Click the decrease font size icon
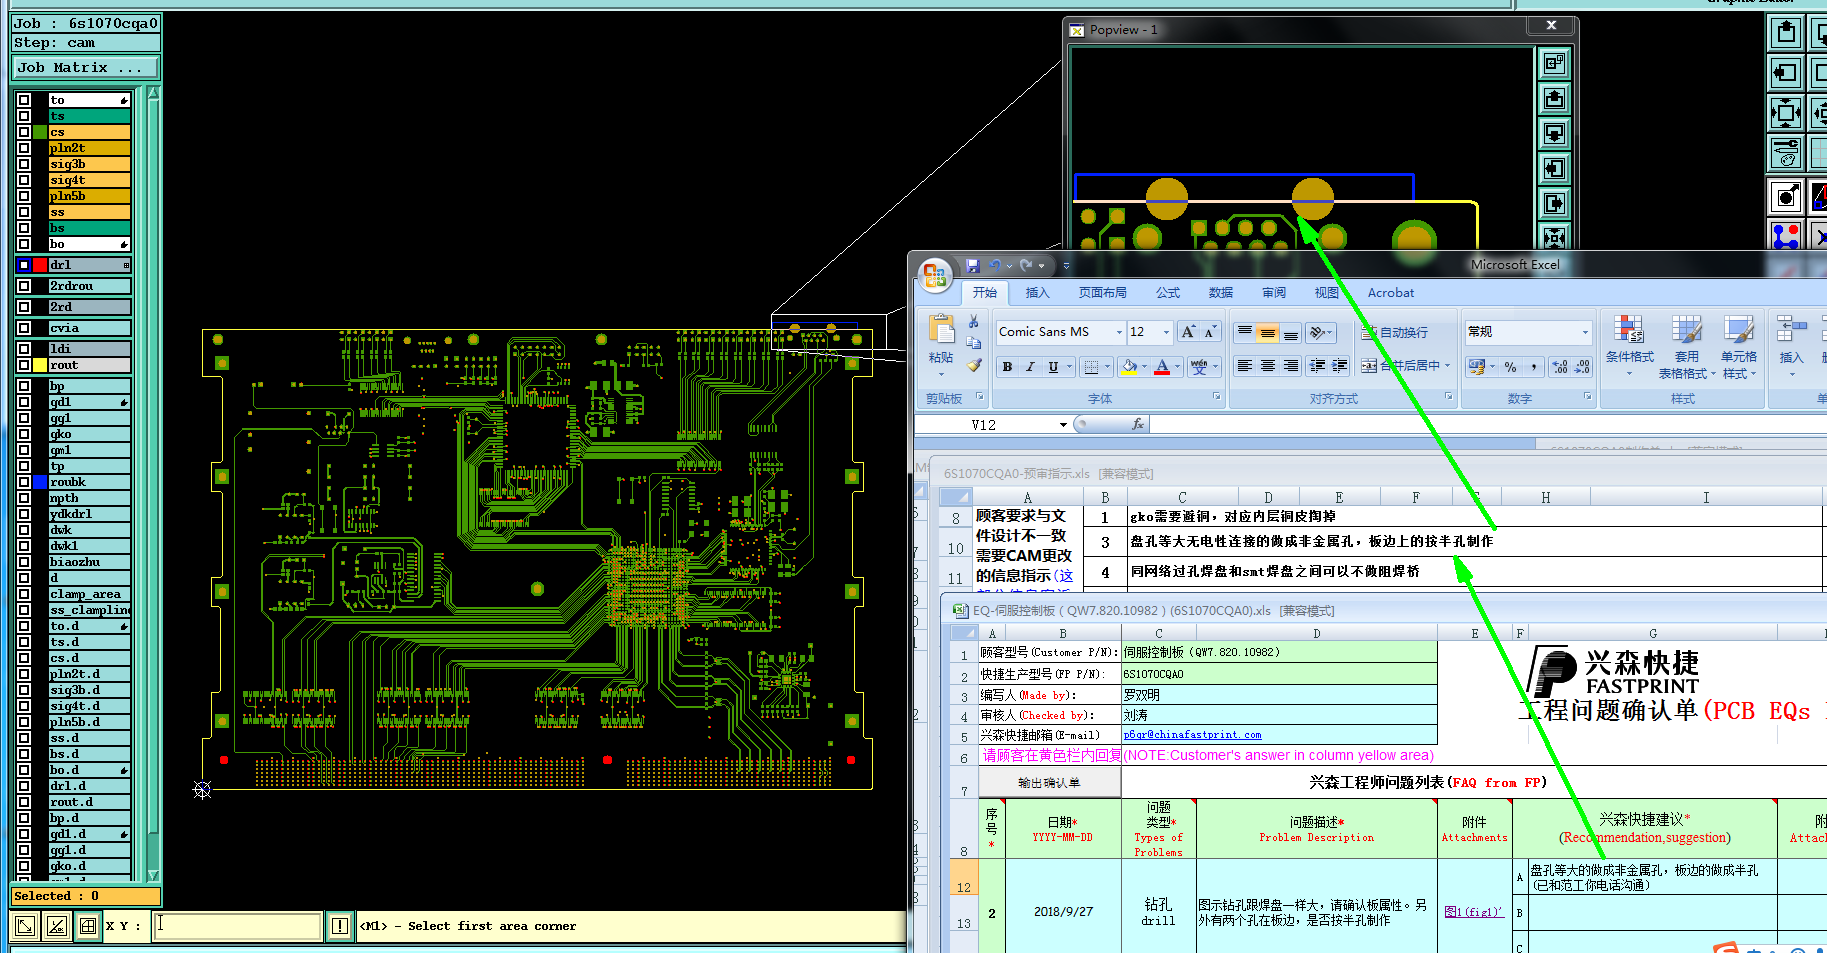The height and width of the screenshot is (953, 1827). [x=1210, y=332]
